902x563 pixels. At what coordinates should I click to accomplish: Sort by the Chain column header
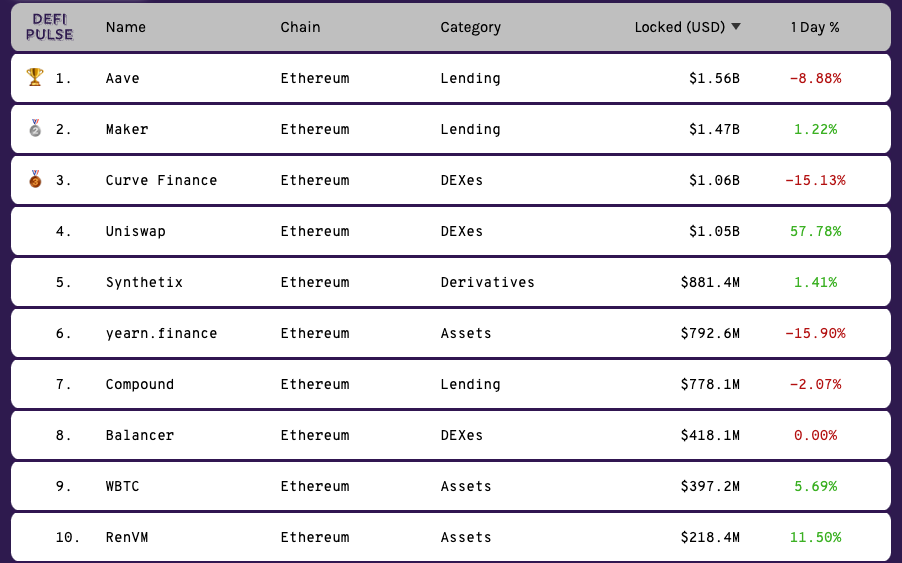[x=300, y=27]
